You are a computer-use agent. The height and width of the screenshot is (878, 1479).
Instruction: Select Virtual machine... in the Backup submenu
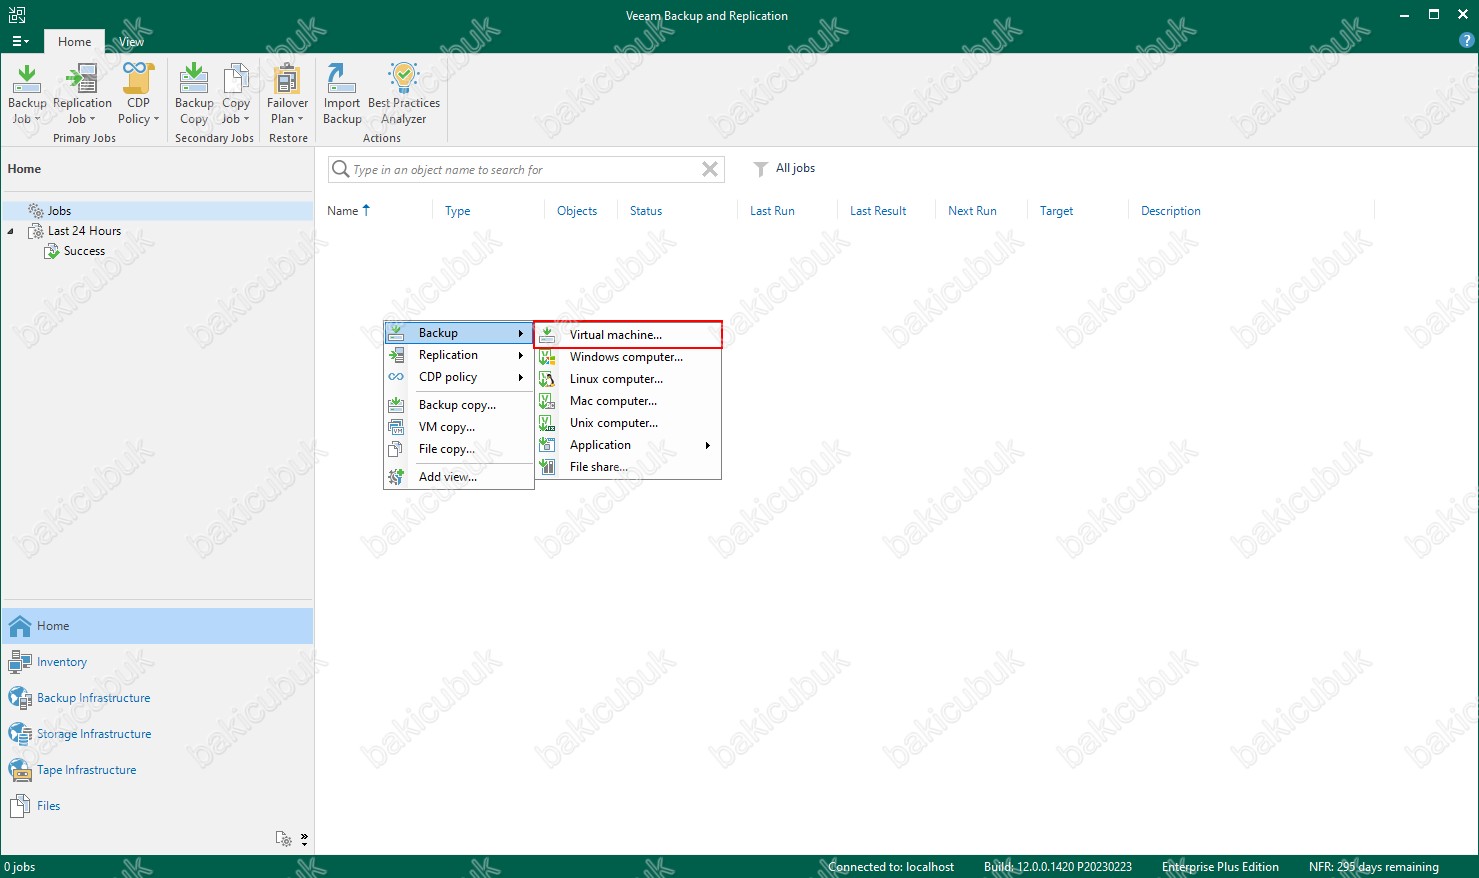[628, 335]
